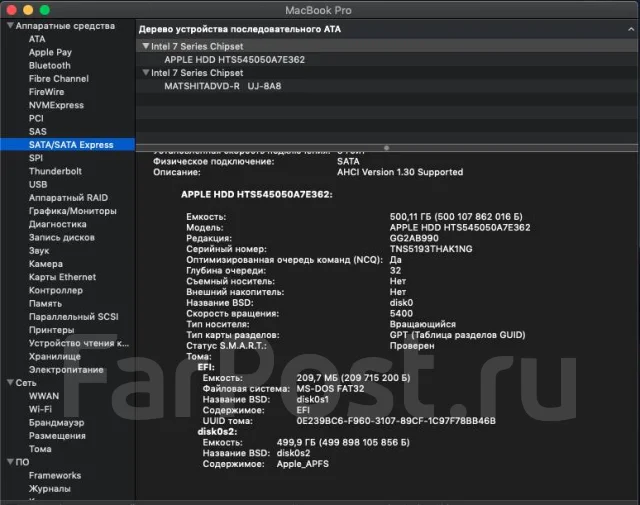Click the pane divider handle dot

coord(387,147)
